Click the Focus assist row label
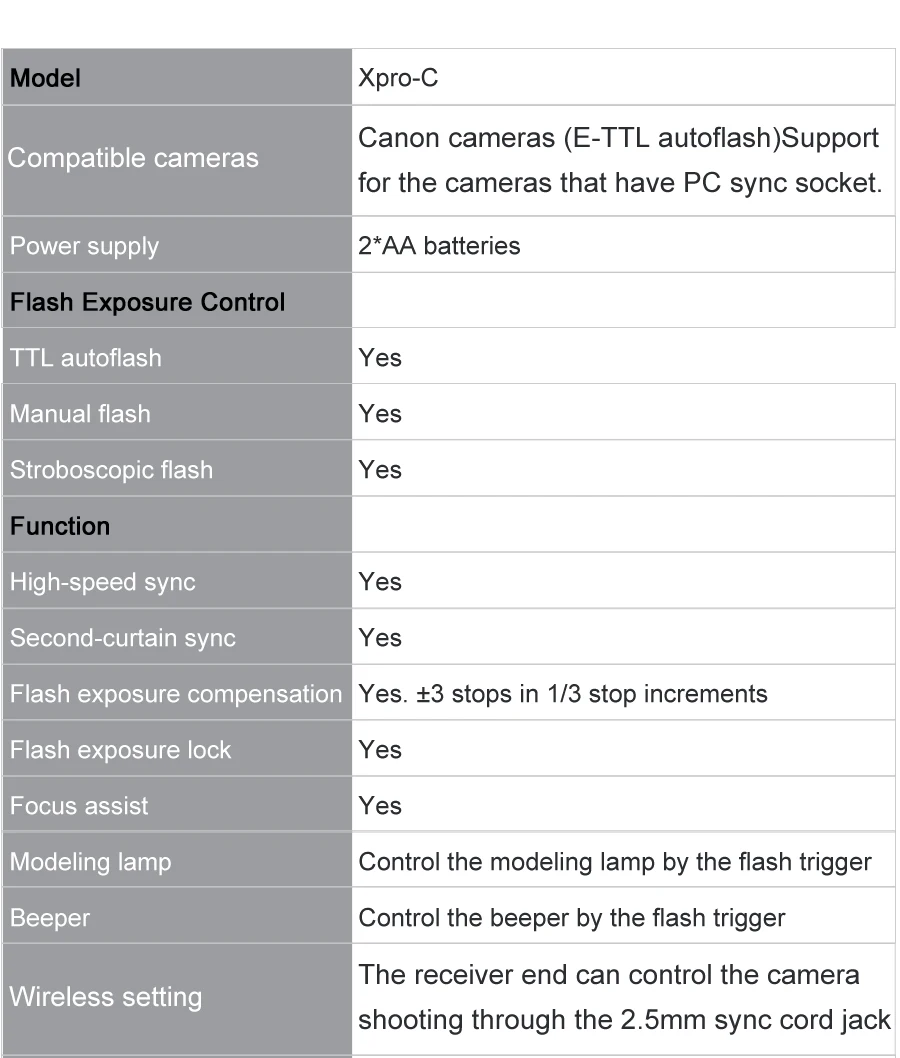This screenshot has width=900, height=1058. point(79,805)
